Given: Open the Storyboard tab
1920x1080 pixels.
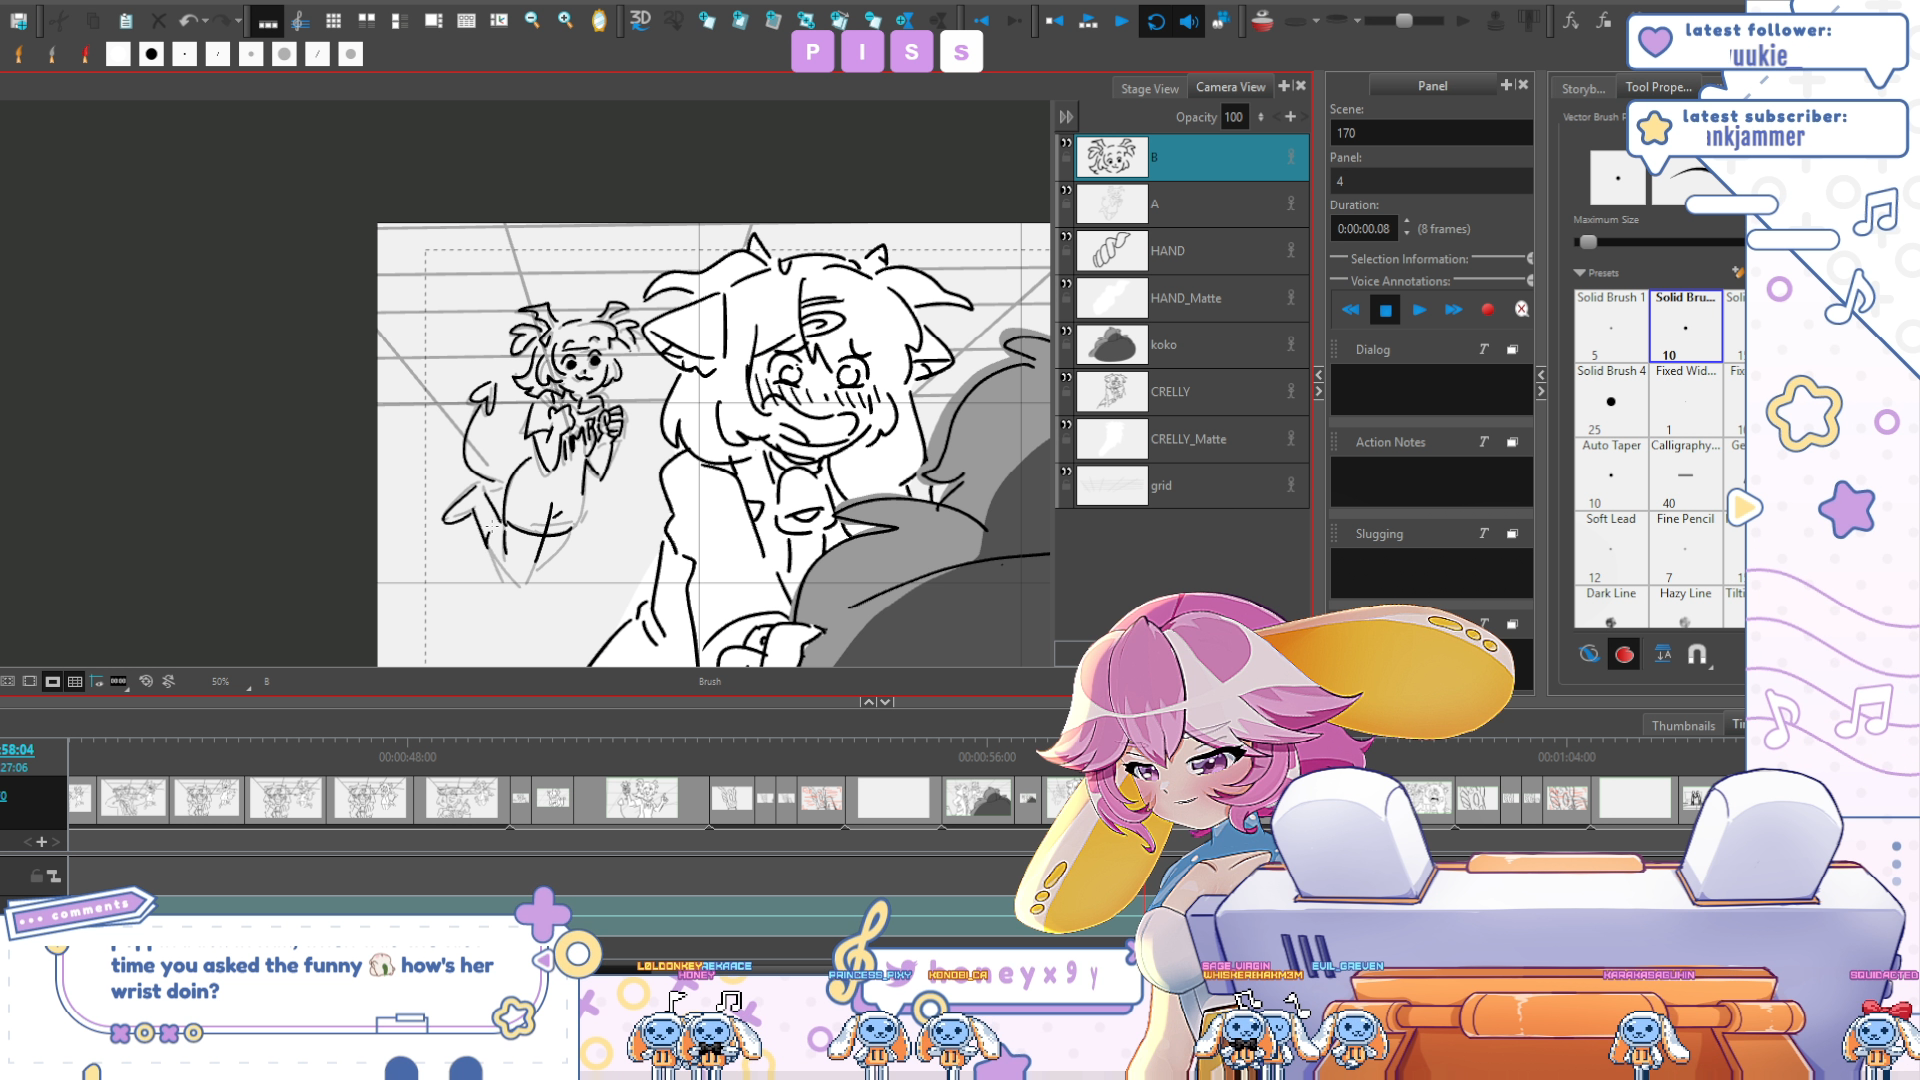Looking at the screenshot, I should (1583, 89).
